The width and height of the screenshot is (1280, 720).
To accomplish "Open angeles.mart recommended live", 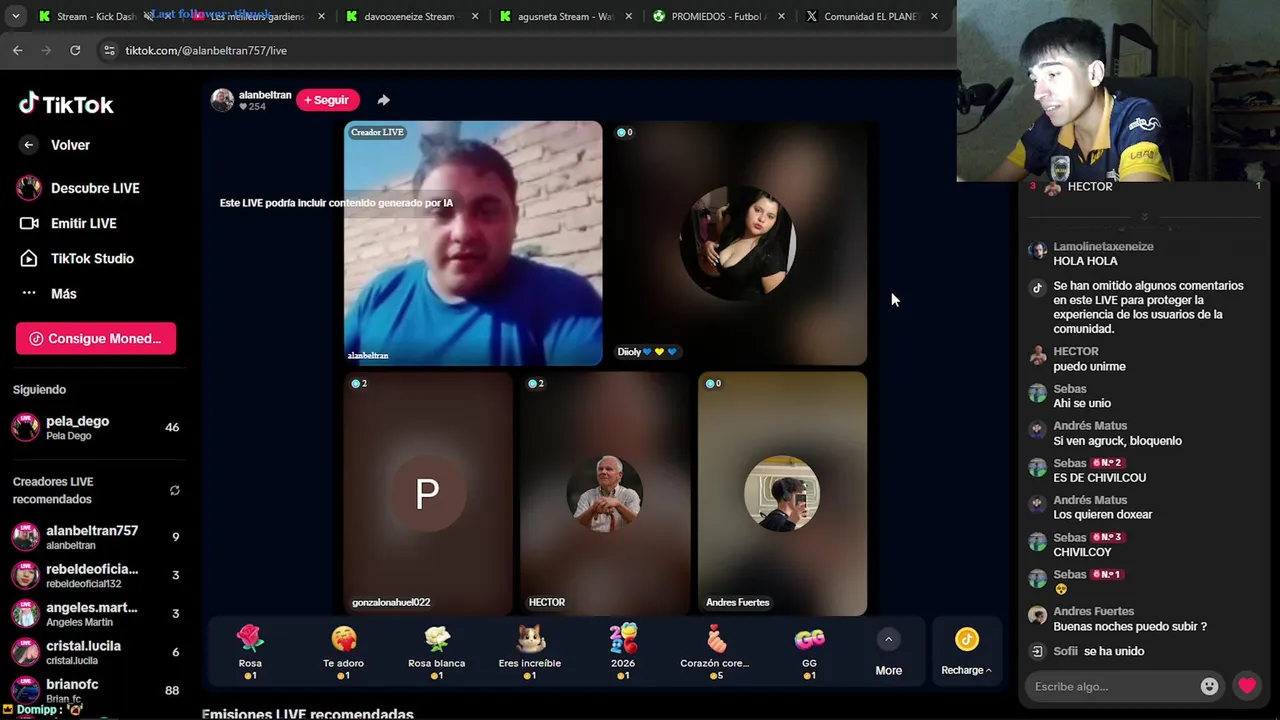I will click(x=96, y=613).
